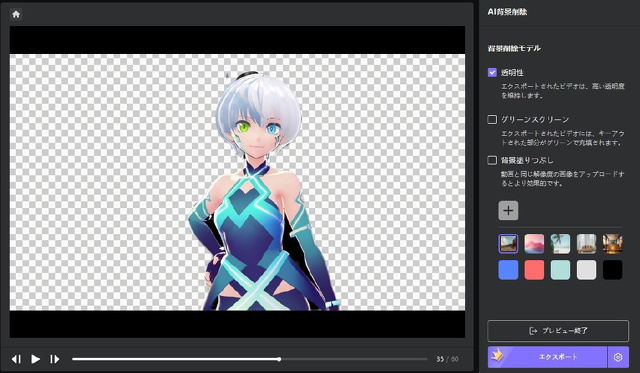This screenshot has width=640, height=373.
Task: Click the AI背景削除 panel title
Action: [x=507, y=12]
